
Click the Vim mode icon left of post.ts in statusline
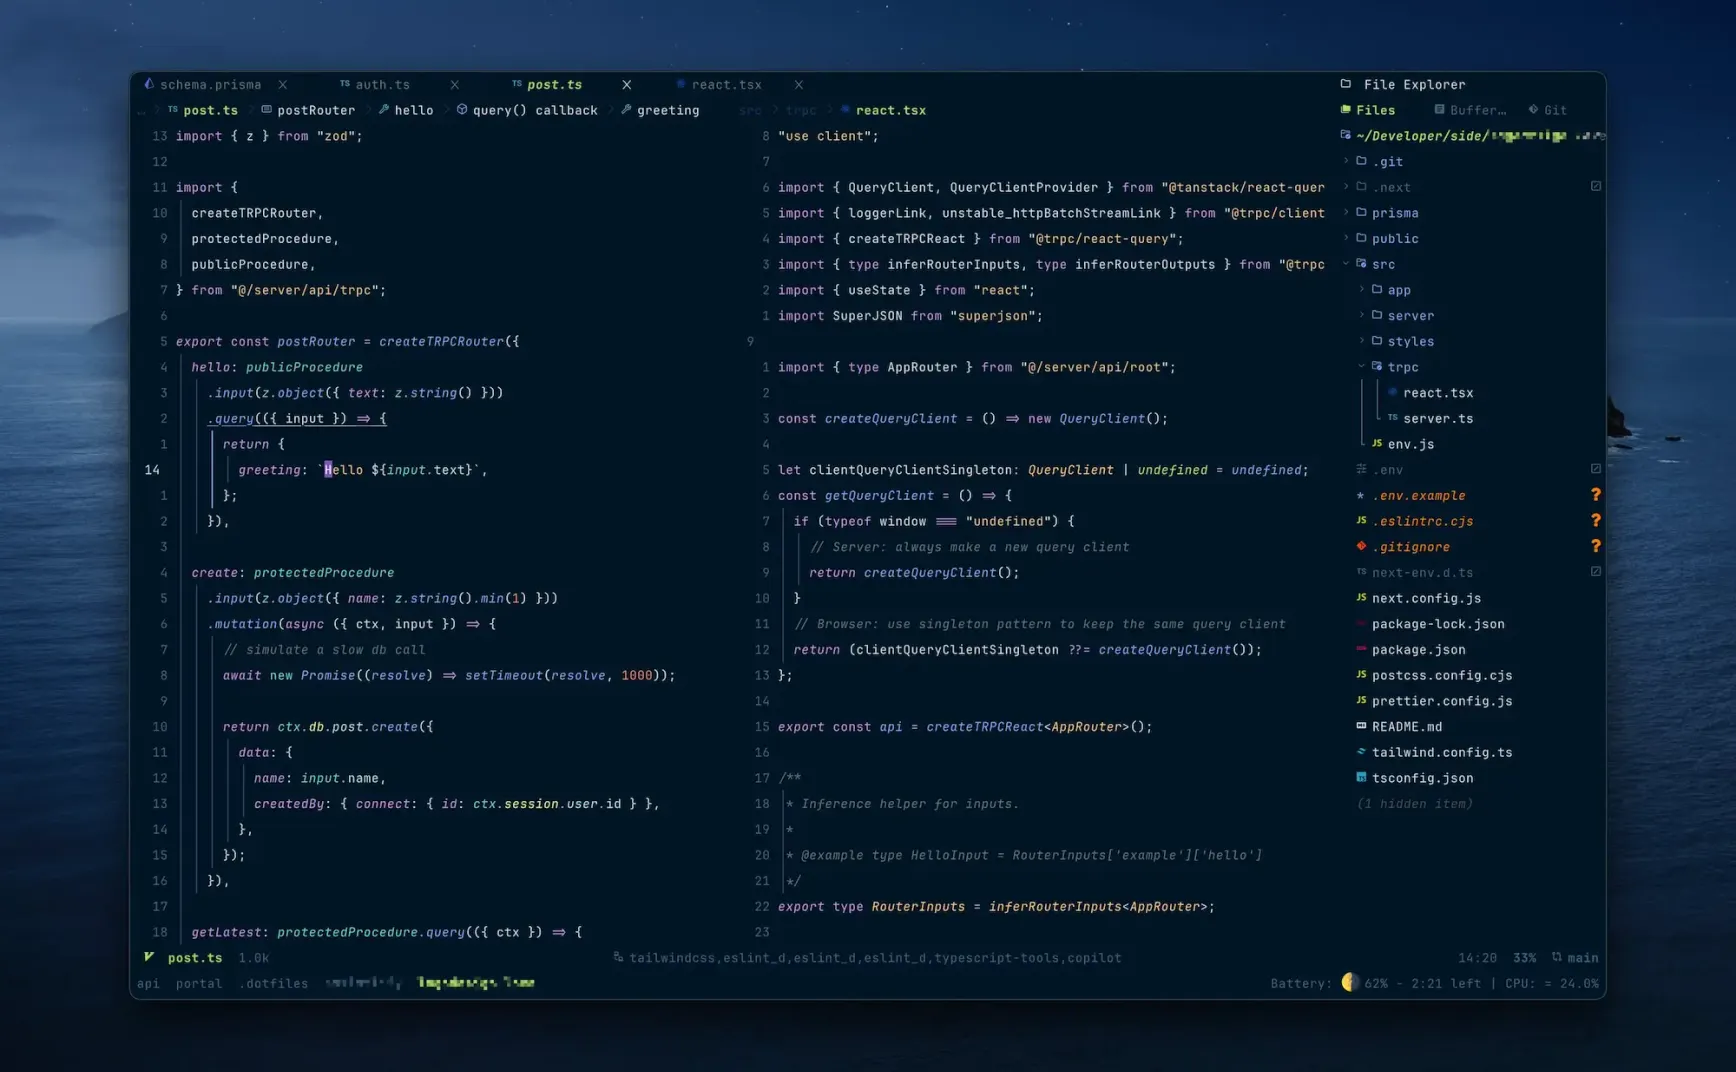click(149, 957)
